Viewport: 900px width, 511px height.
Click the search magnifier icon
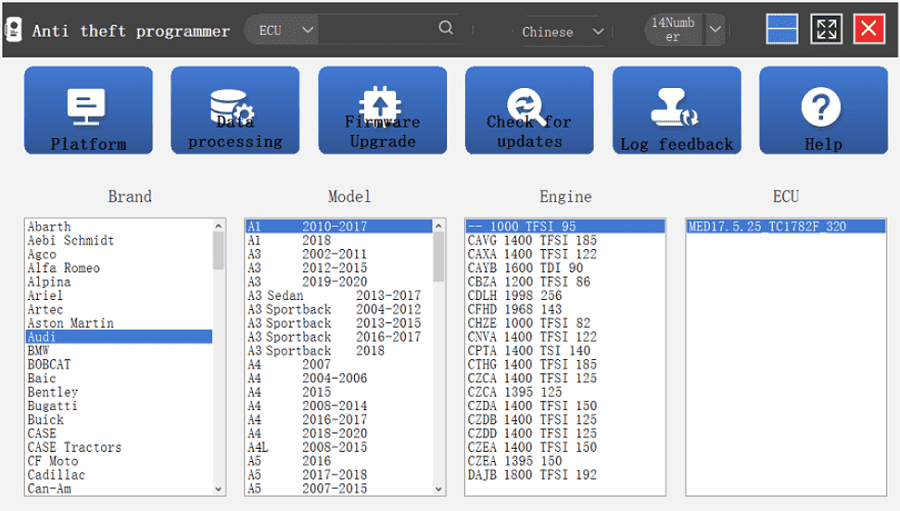(x=445, y=28)
